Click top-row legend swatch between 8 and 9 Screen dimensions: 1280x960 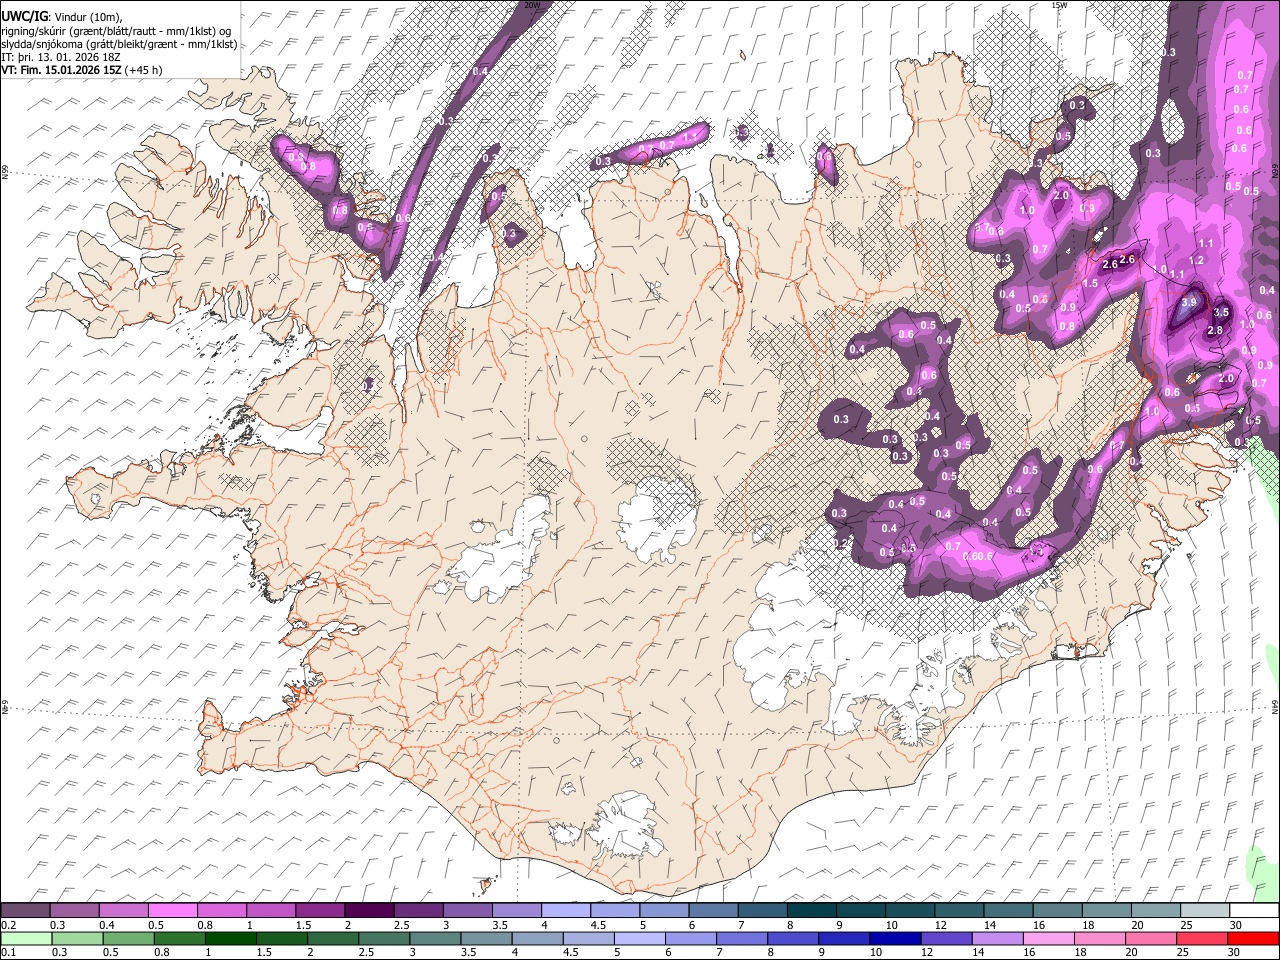click(812, 910)
